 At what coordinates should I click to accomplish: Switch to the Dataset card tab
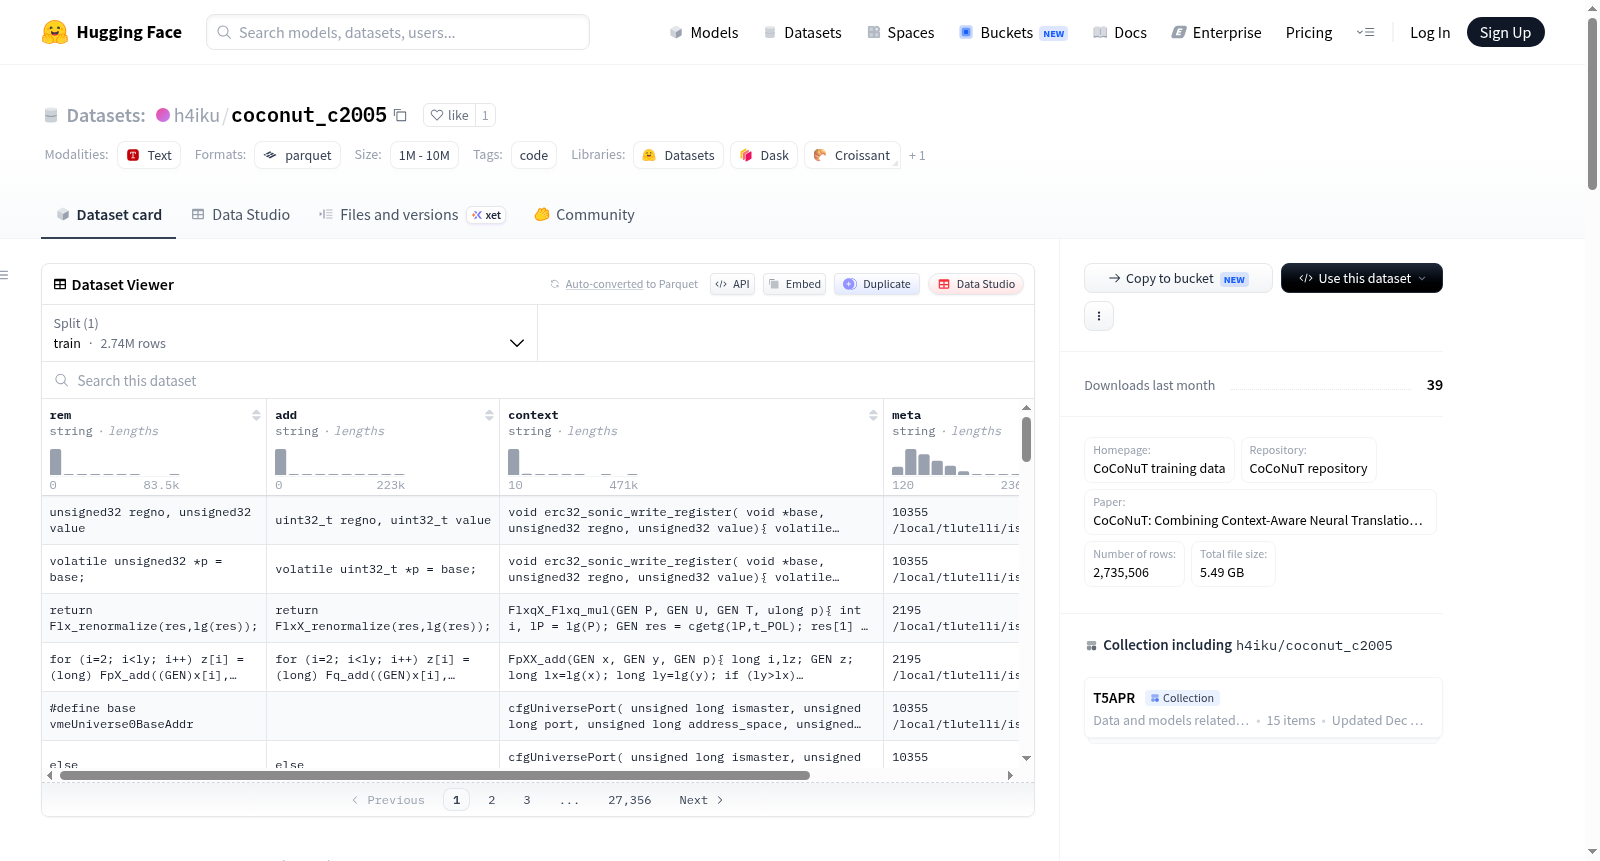click(109, 215)
